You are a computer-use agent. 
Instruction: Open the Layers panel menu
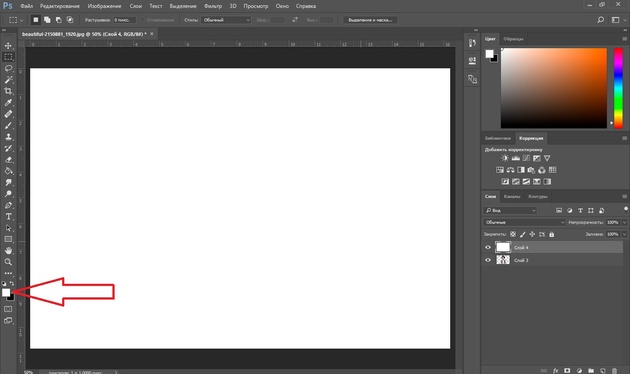pyautogui.click(x=624, y=196)
